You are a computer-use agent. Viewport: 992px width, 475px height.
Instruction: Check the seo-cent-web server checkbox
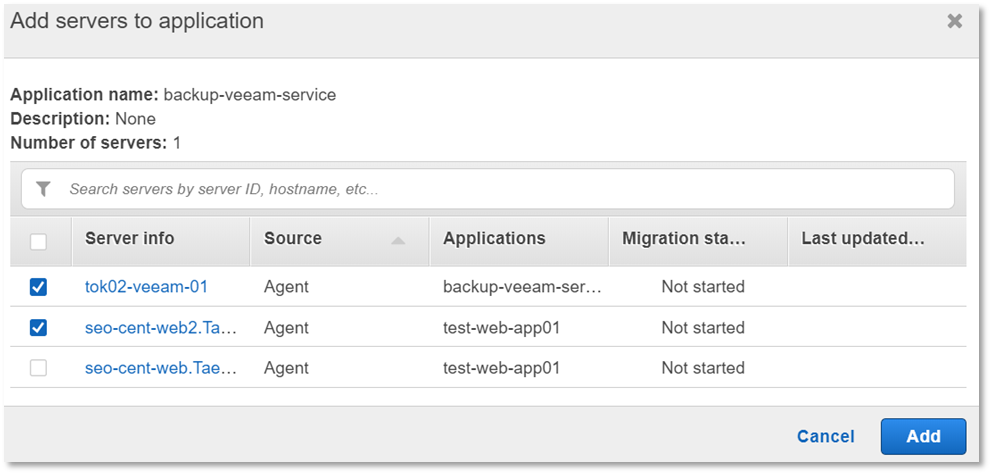pos(38,368)
